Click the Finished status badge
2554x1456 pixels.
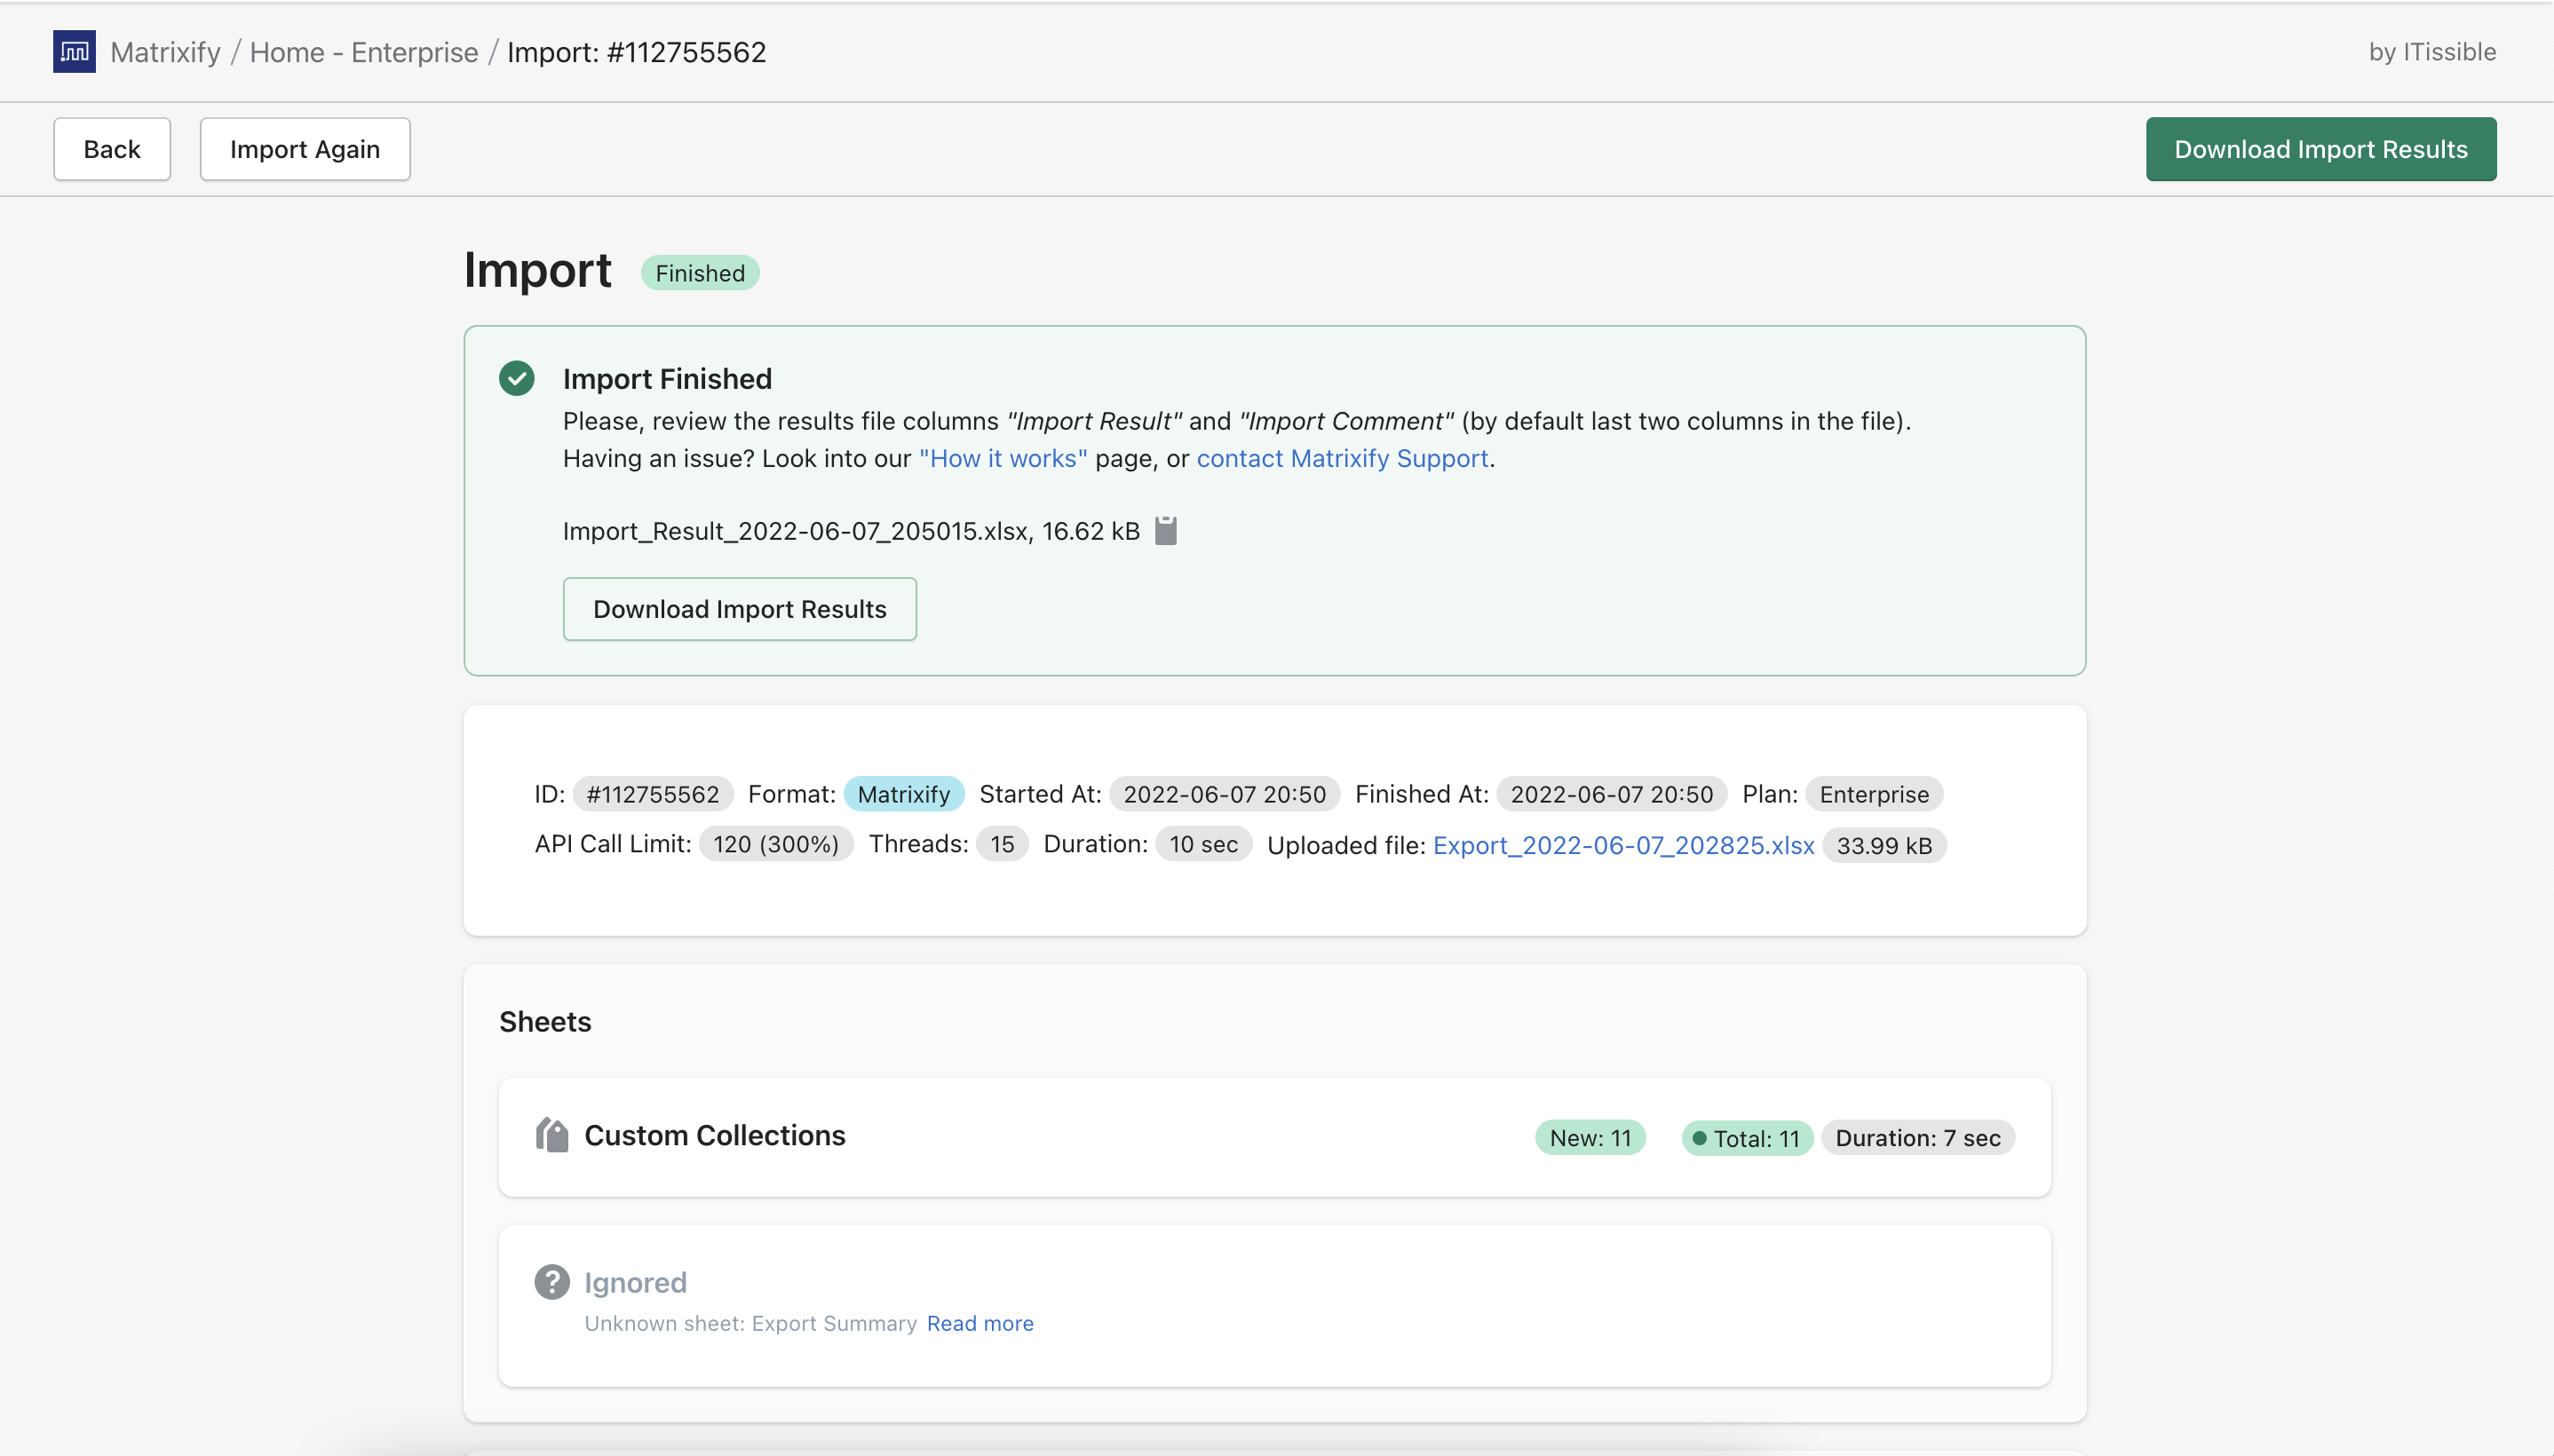700,273
